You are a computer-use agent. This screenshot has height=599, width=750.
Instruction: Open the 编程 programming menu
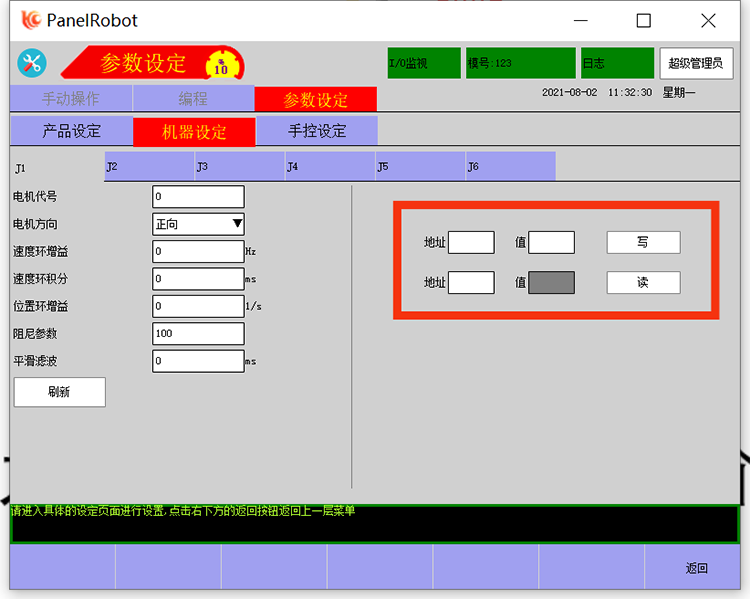[x=193, y=99]
